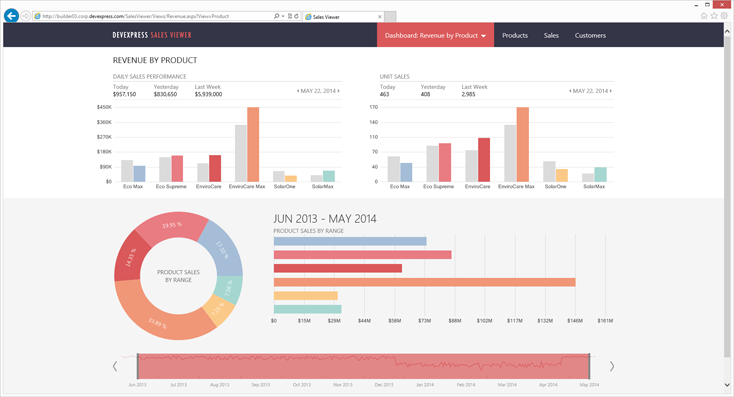Image resolution: width=734 pixels, height=397 pixels.
Task: Click the left arrow of the range selector
Action: coord(115,367)
